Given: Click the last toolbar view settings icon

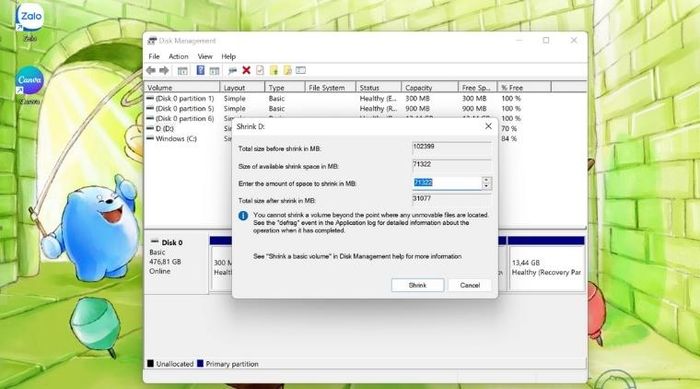Looking at the screenshot, I should point(301,70).
